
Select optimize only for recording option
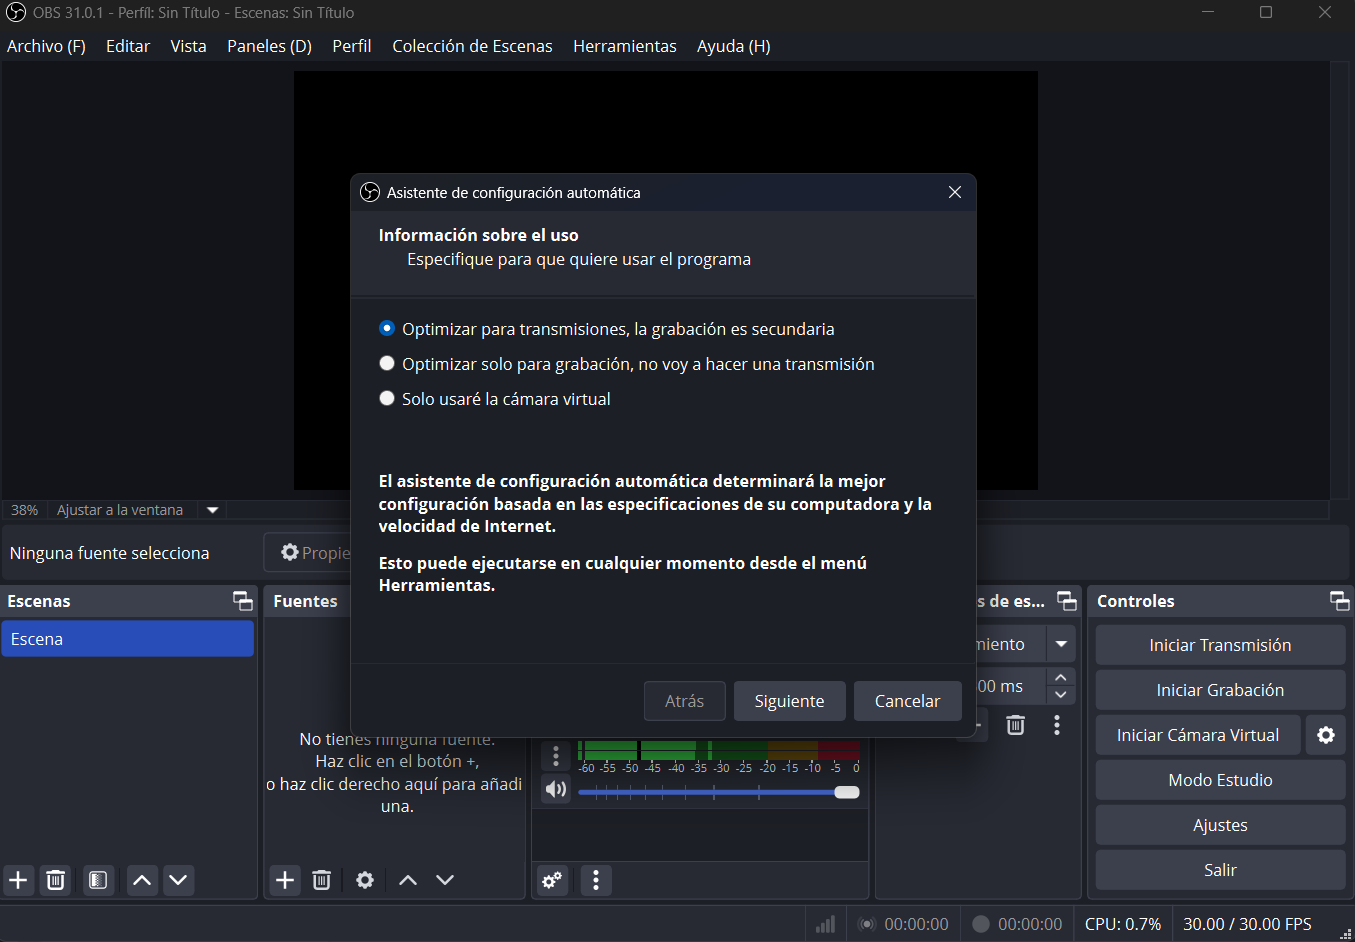pos(387,364)
